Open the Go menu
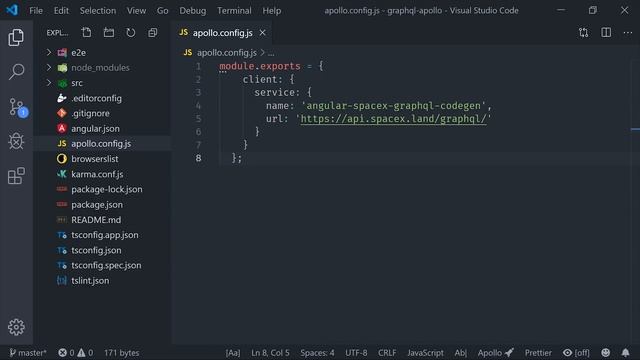This screenshot has height=360, width=640. tap(162, 10)
